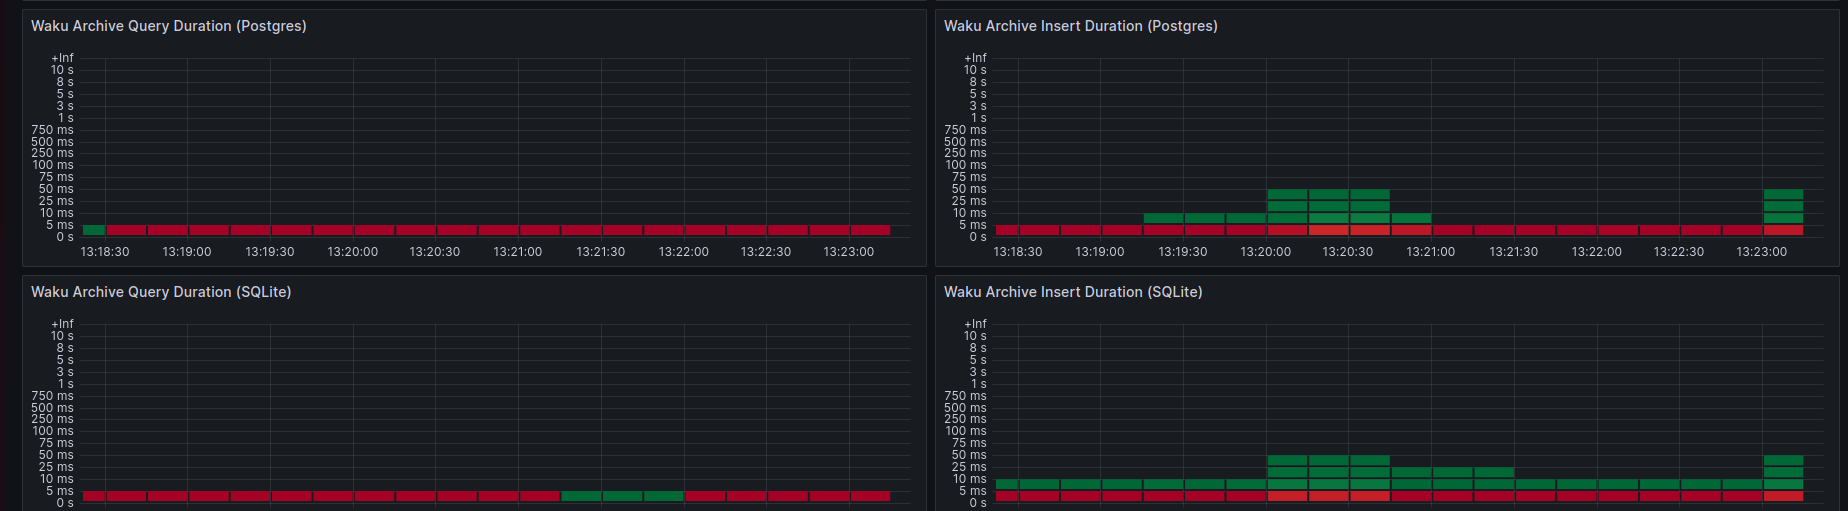Viewport: 1848px width, 511px height.
Task: Select rightmost red cell in Postgres Query heatmap
Action: click(870, 230)
